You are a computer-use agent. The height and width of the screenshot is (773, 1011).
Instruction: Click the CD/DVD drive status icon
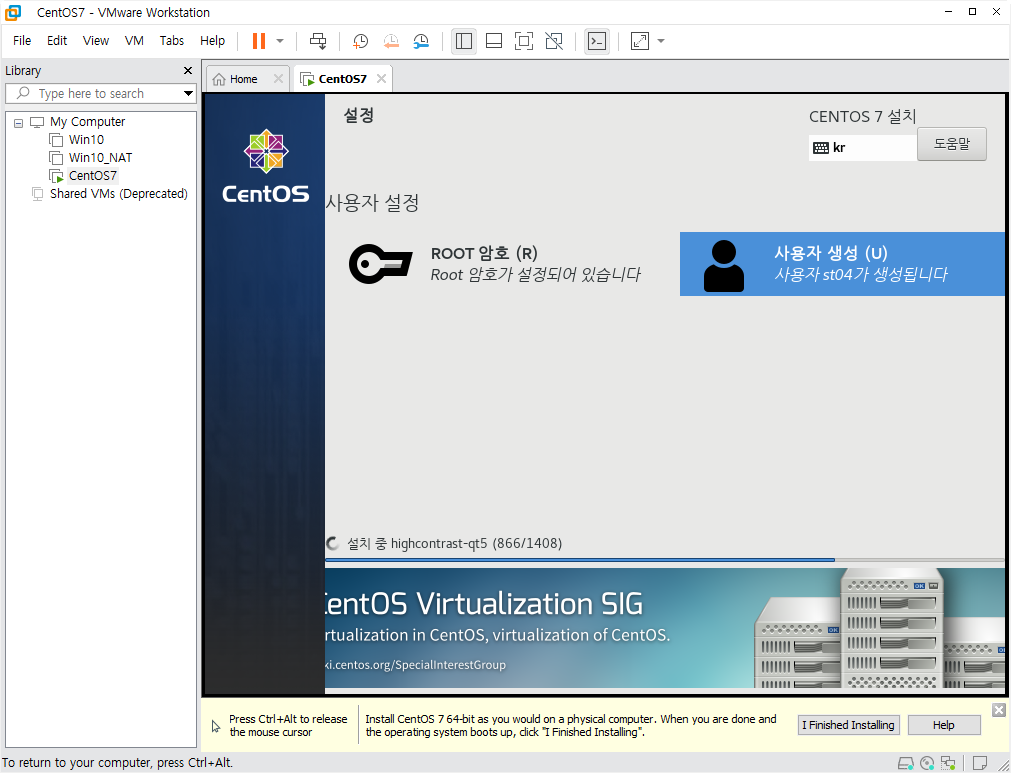coord(927,763)
